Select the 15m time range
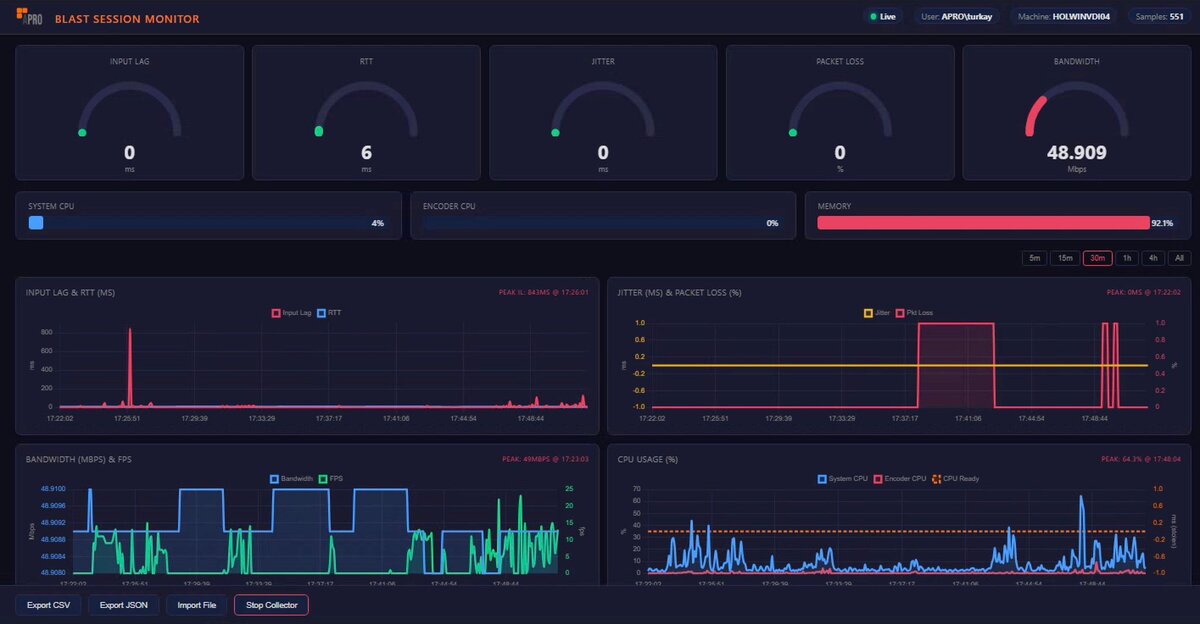The height and width of the screenshot is (624, 1200). pyautogui.click(x=1065, y=258)
